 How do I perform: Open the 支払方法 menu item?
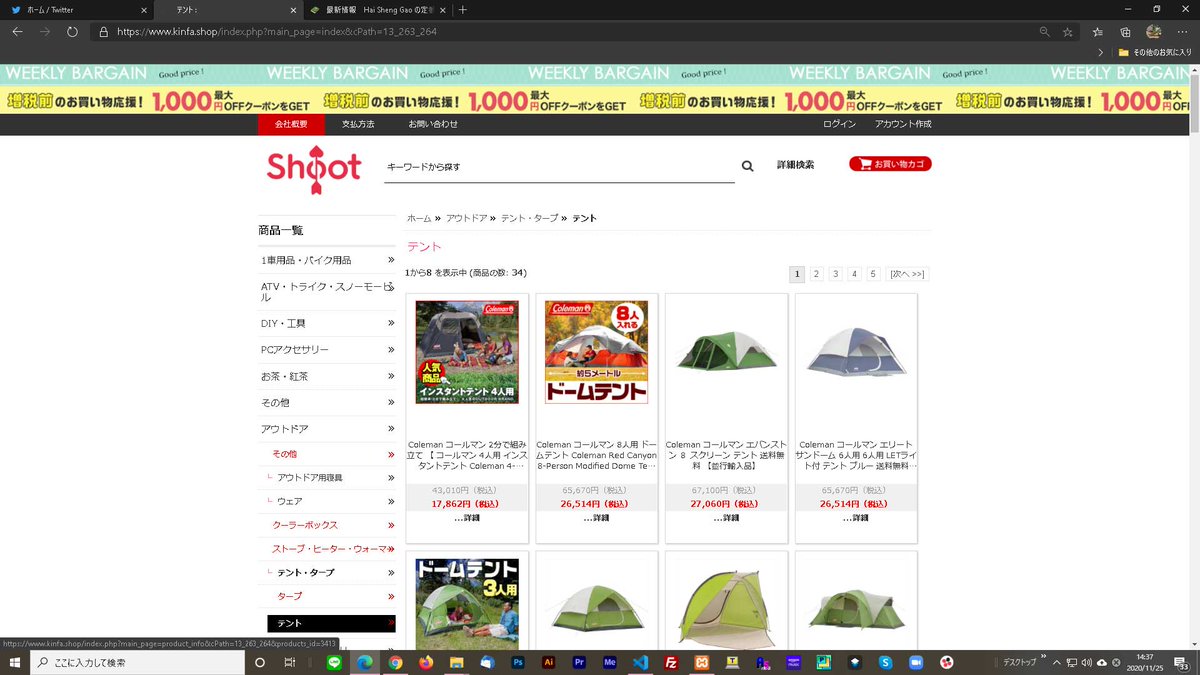coord(358,124)
